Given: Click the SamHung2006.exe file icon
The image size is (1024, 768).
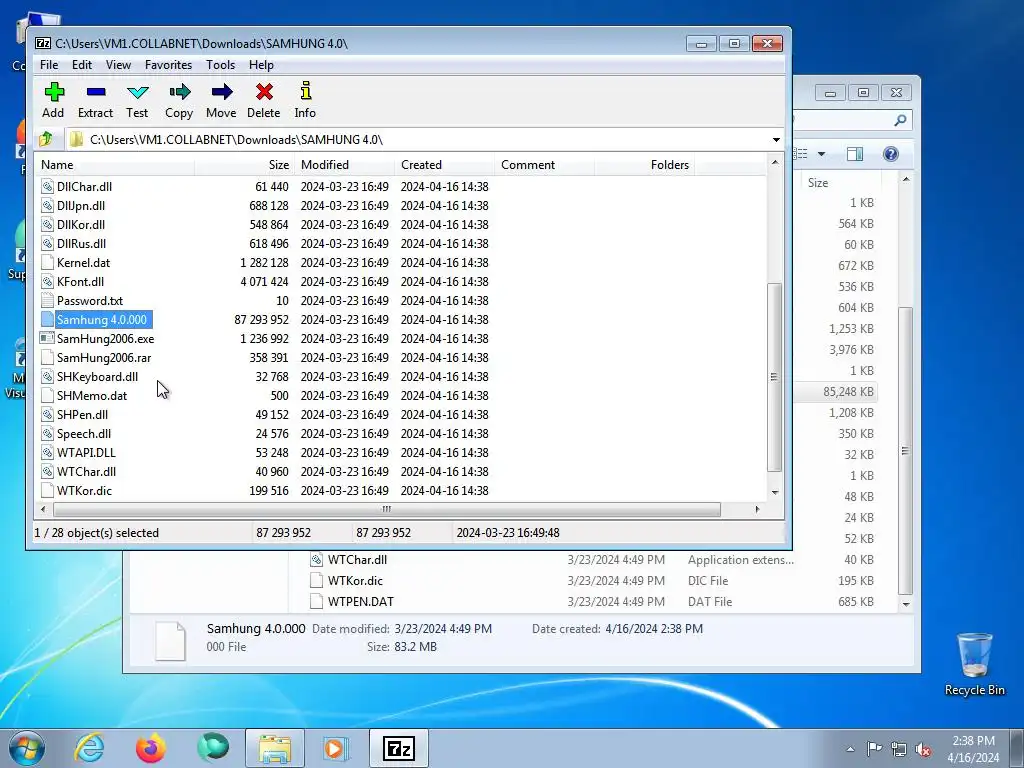Looking at the screenshot, I should (x=47, y=338).
